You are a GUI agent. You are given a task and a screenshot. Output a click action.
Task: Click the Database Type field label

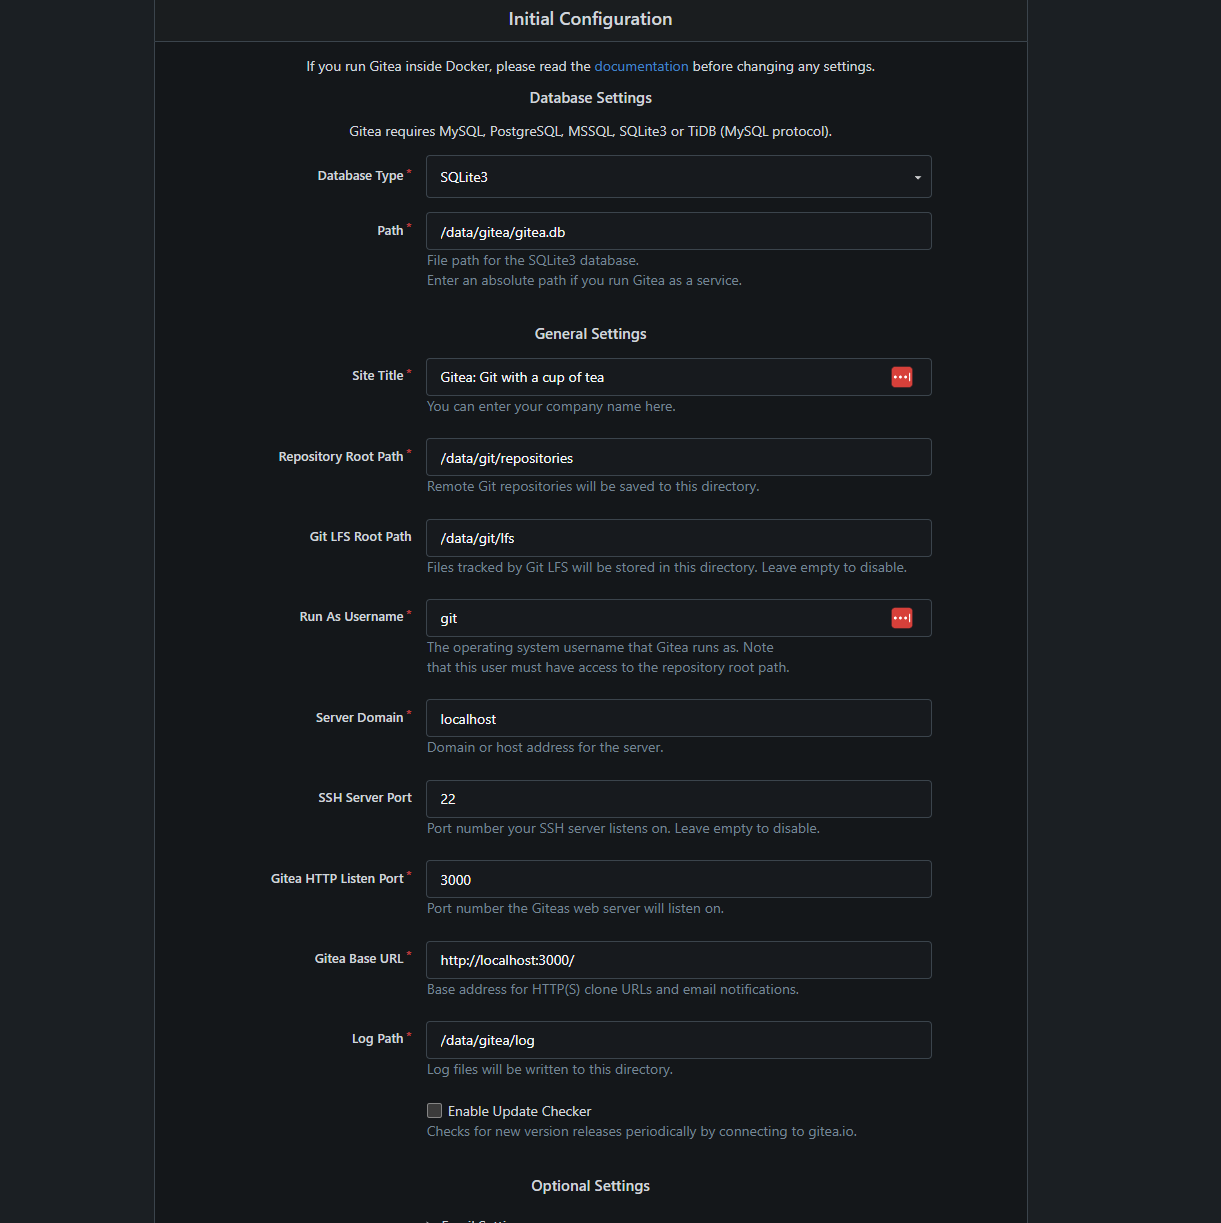coord(360,176)
